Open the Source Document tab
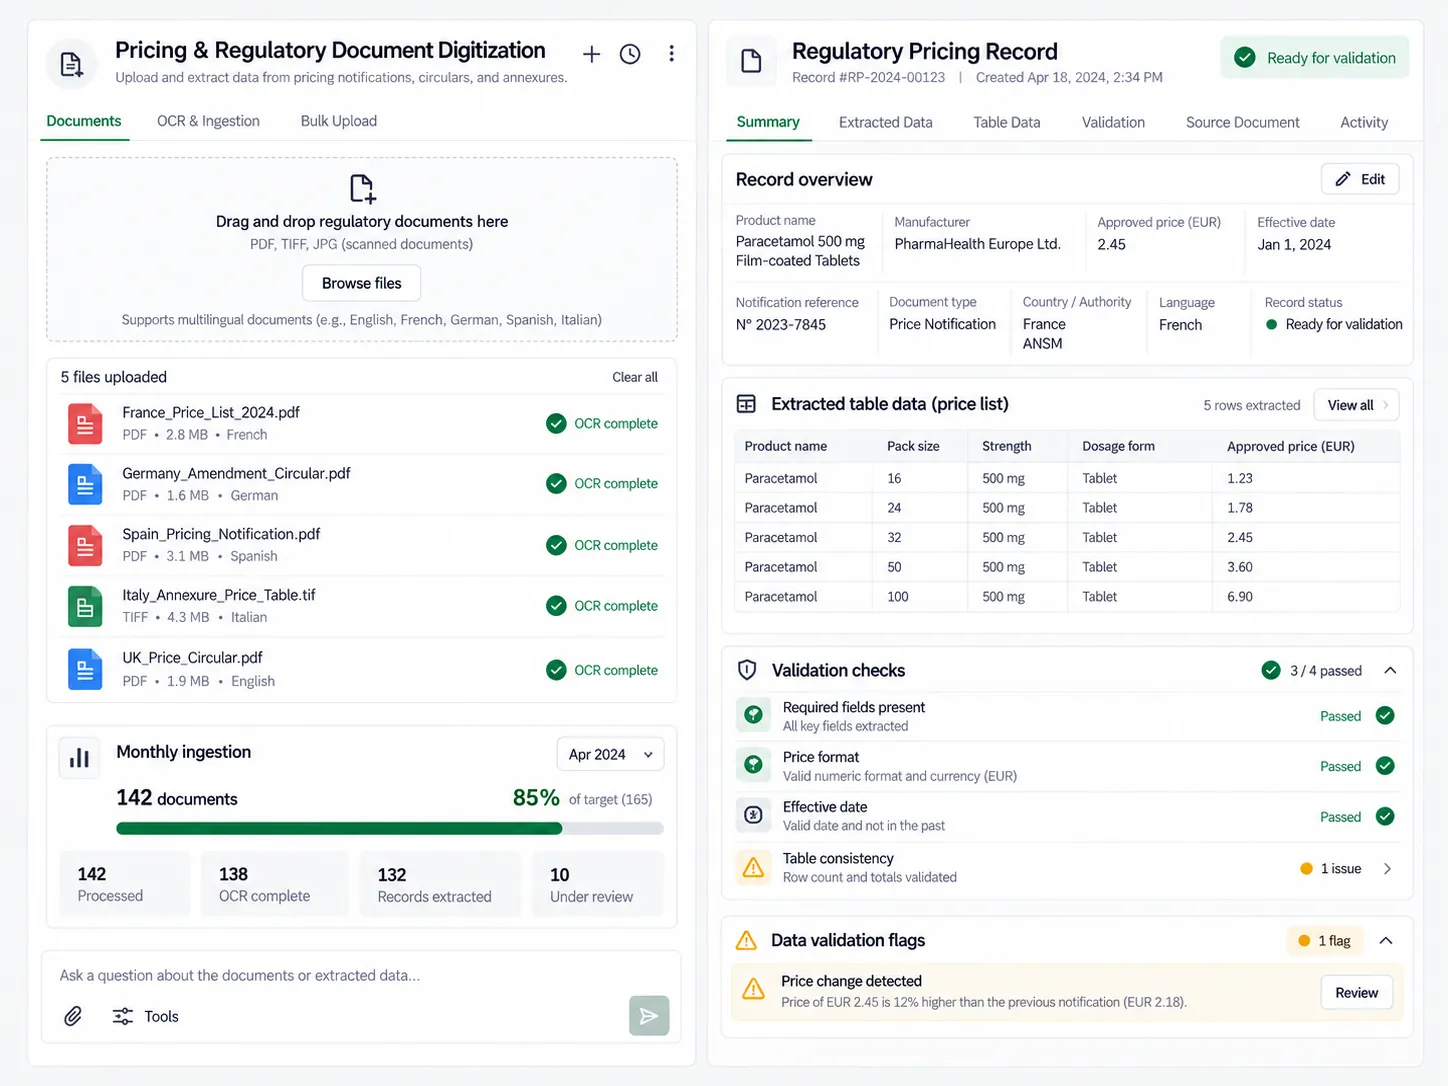1448x1086 pixels. tap(1243, 122)
